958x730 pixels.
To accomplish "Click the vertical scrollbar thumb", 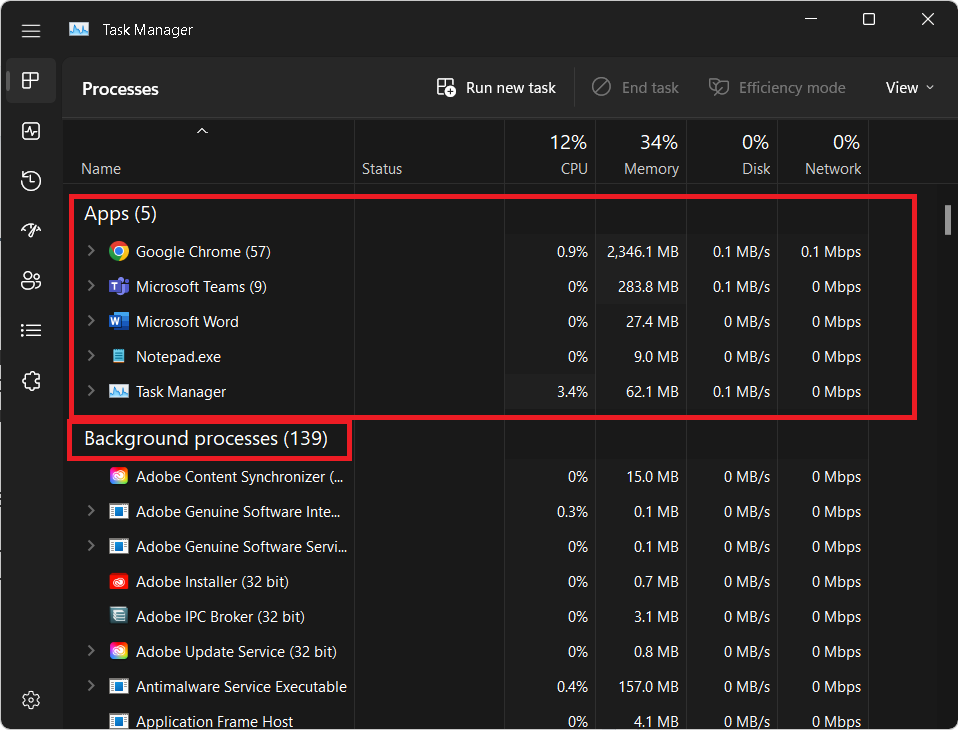I will [948, 220].
